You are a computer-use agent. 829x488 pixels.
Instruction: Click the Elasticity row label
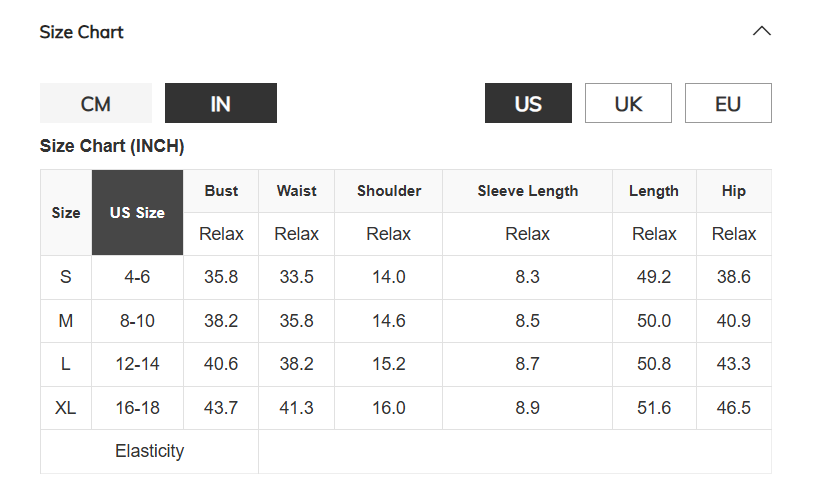[x=150, y=451]
